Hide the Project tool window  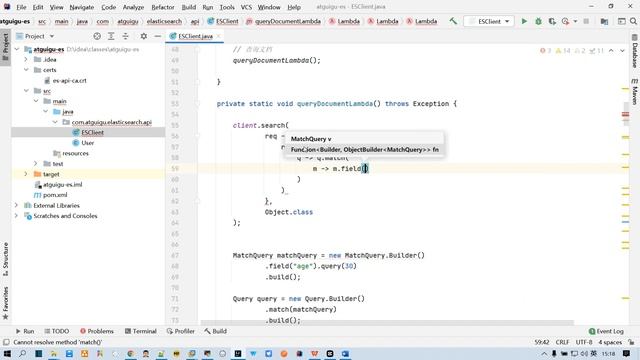(158, 36)
